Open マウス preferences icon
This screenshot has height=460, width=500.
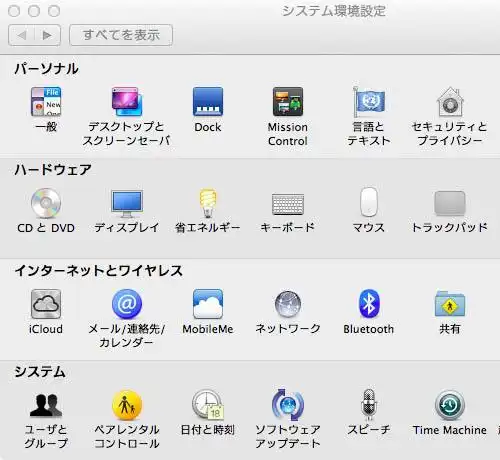click(x=369, y=202)
